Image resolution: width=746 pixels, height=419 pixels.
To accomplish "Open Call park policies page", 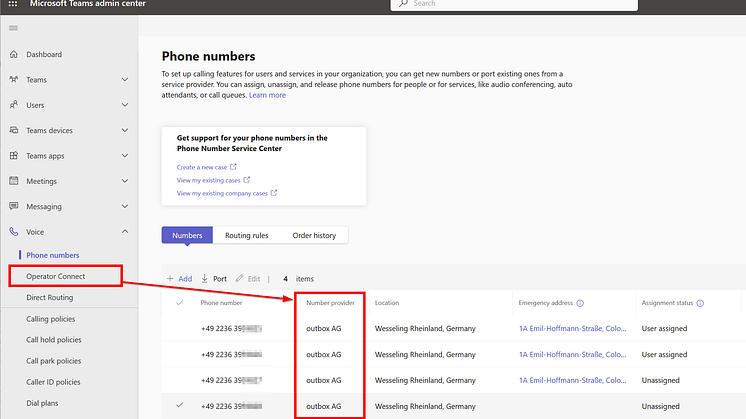I will pyautogui.click(x=53, y=361).
